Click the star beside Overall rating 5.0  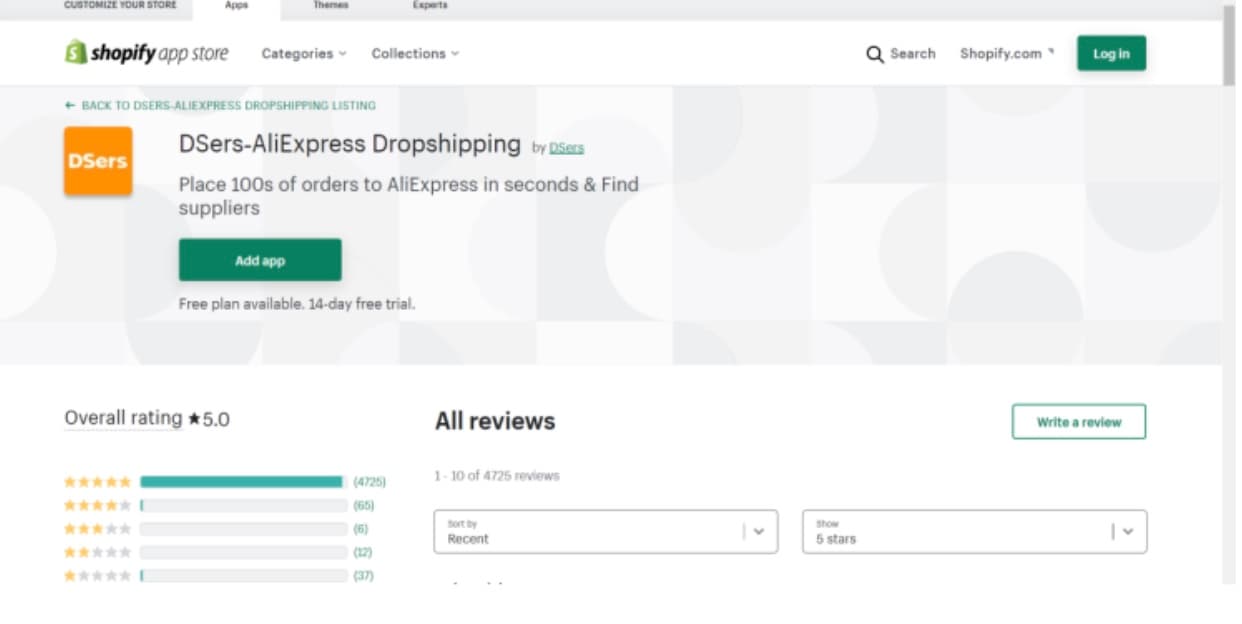tap(195, 419)
